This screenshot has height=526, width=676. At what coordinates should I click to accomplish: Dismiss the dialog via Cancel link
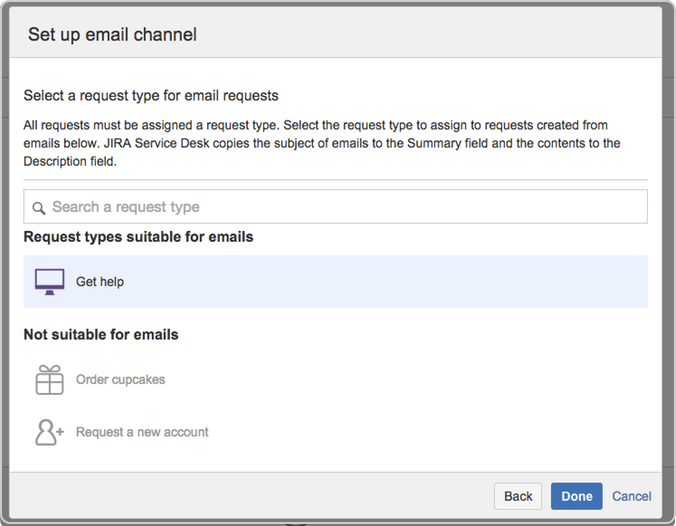coord(632,496)
